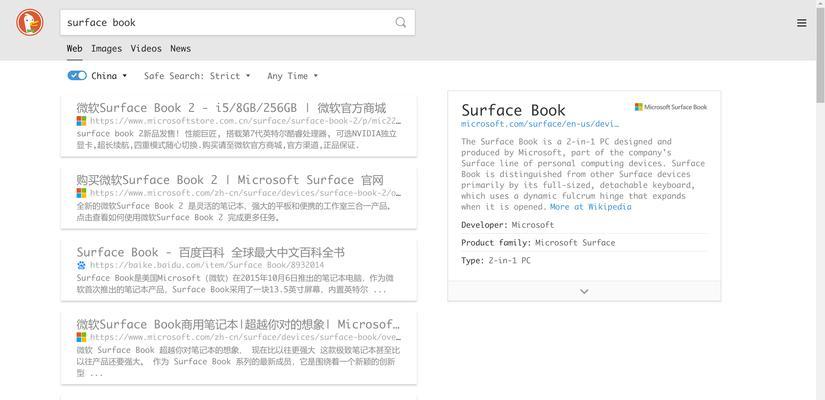
Task: Click snippet starting 全新的微软Surface Book 2
Action: [x=234, y=212]
